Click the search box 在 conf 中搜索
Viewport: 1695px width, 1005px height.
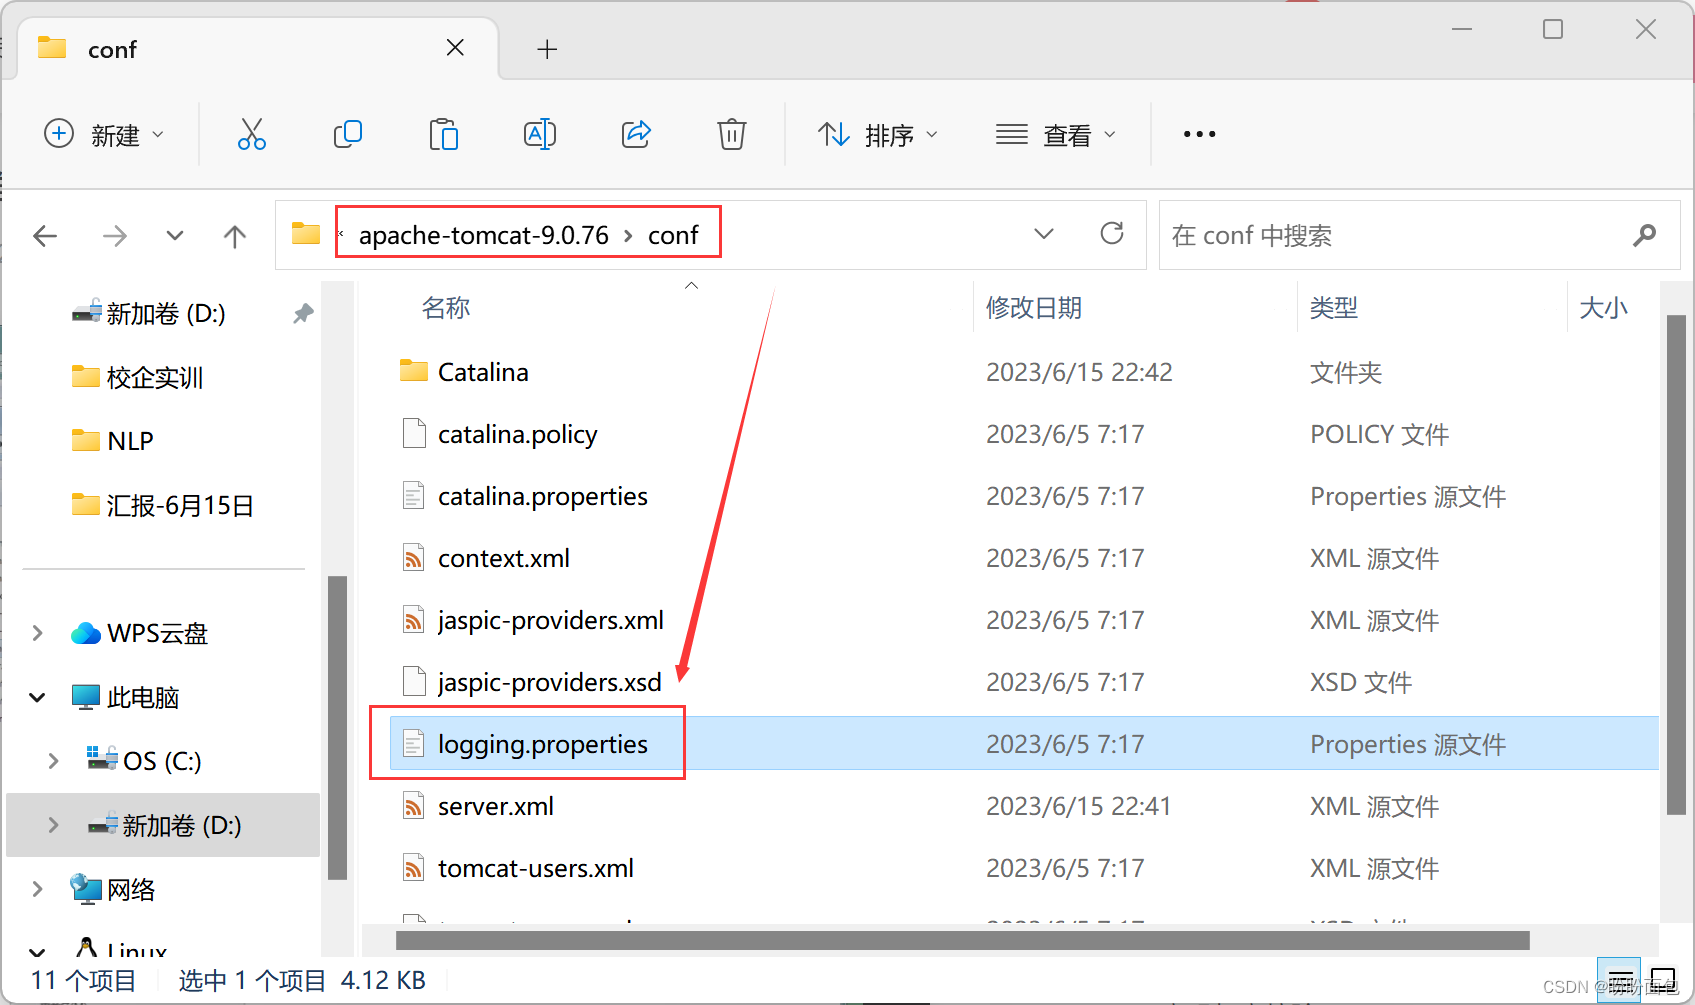click(x=1419, y=235)
